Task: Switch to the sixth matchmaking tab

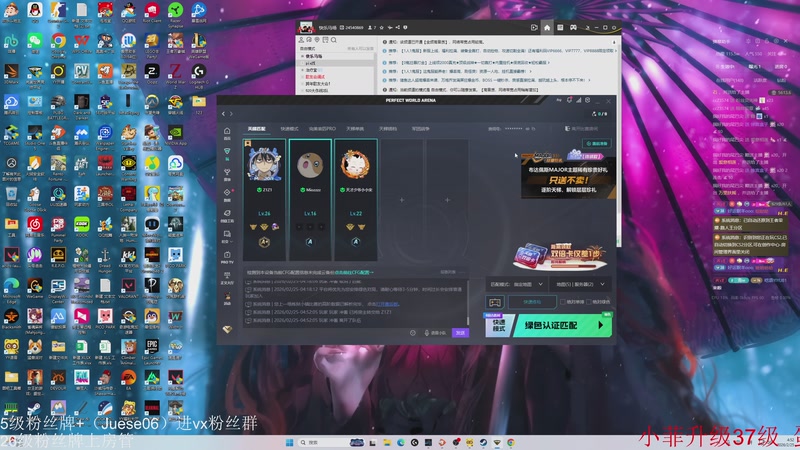Action: pyautogui.click(x=420, y=129)
